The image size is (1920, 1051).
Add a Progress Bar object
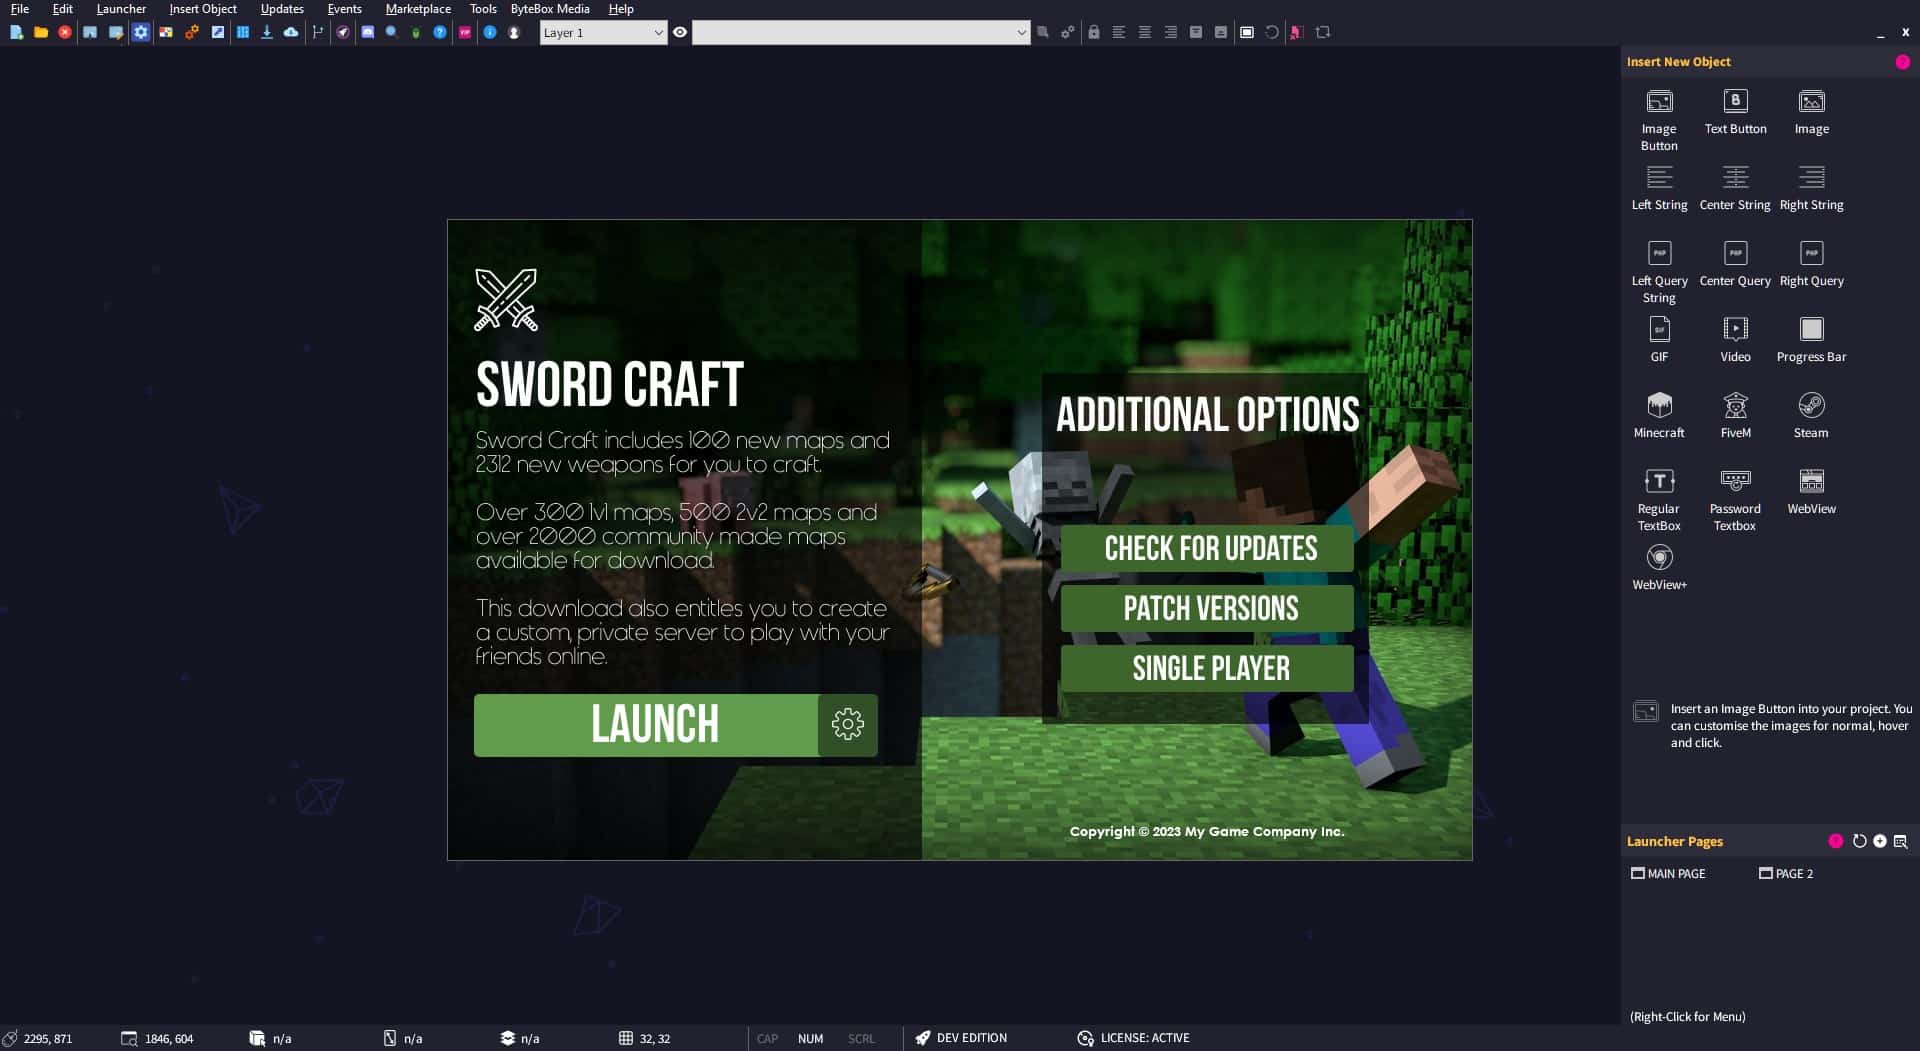coord(1811,330)
